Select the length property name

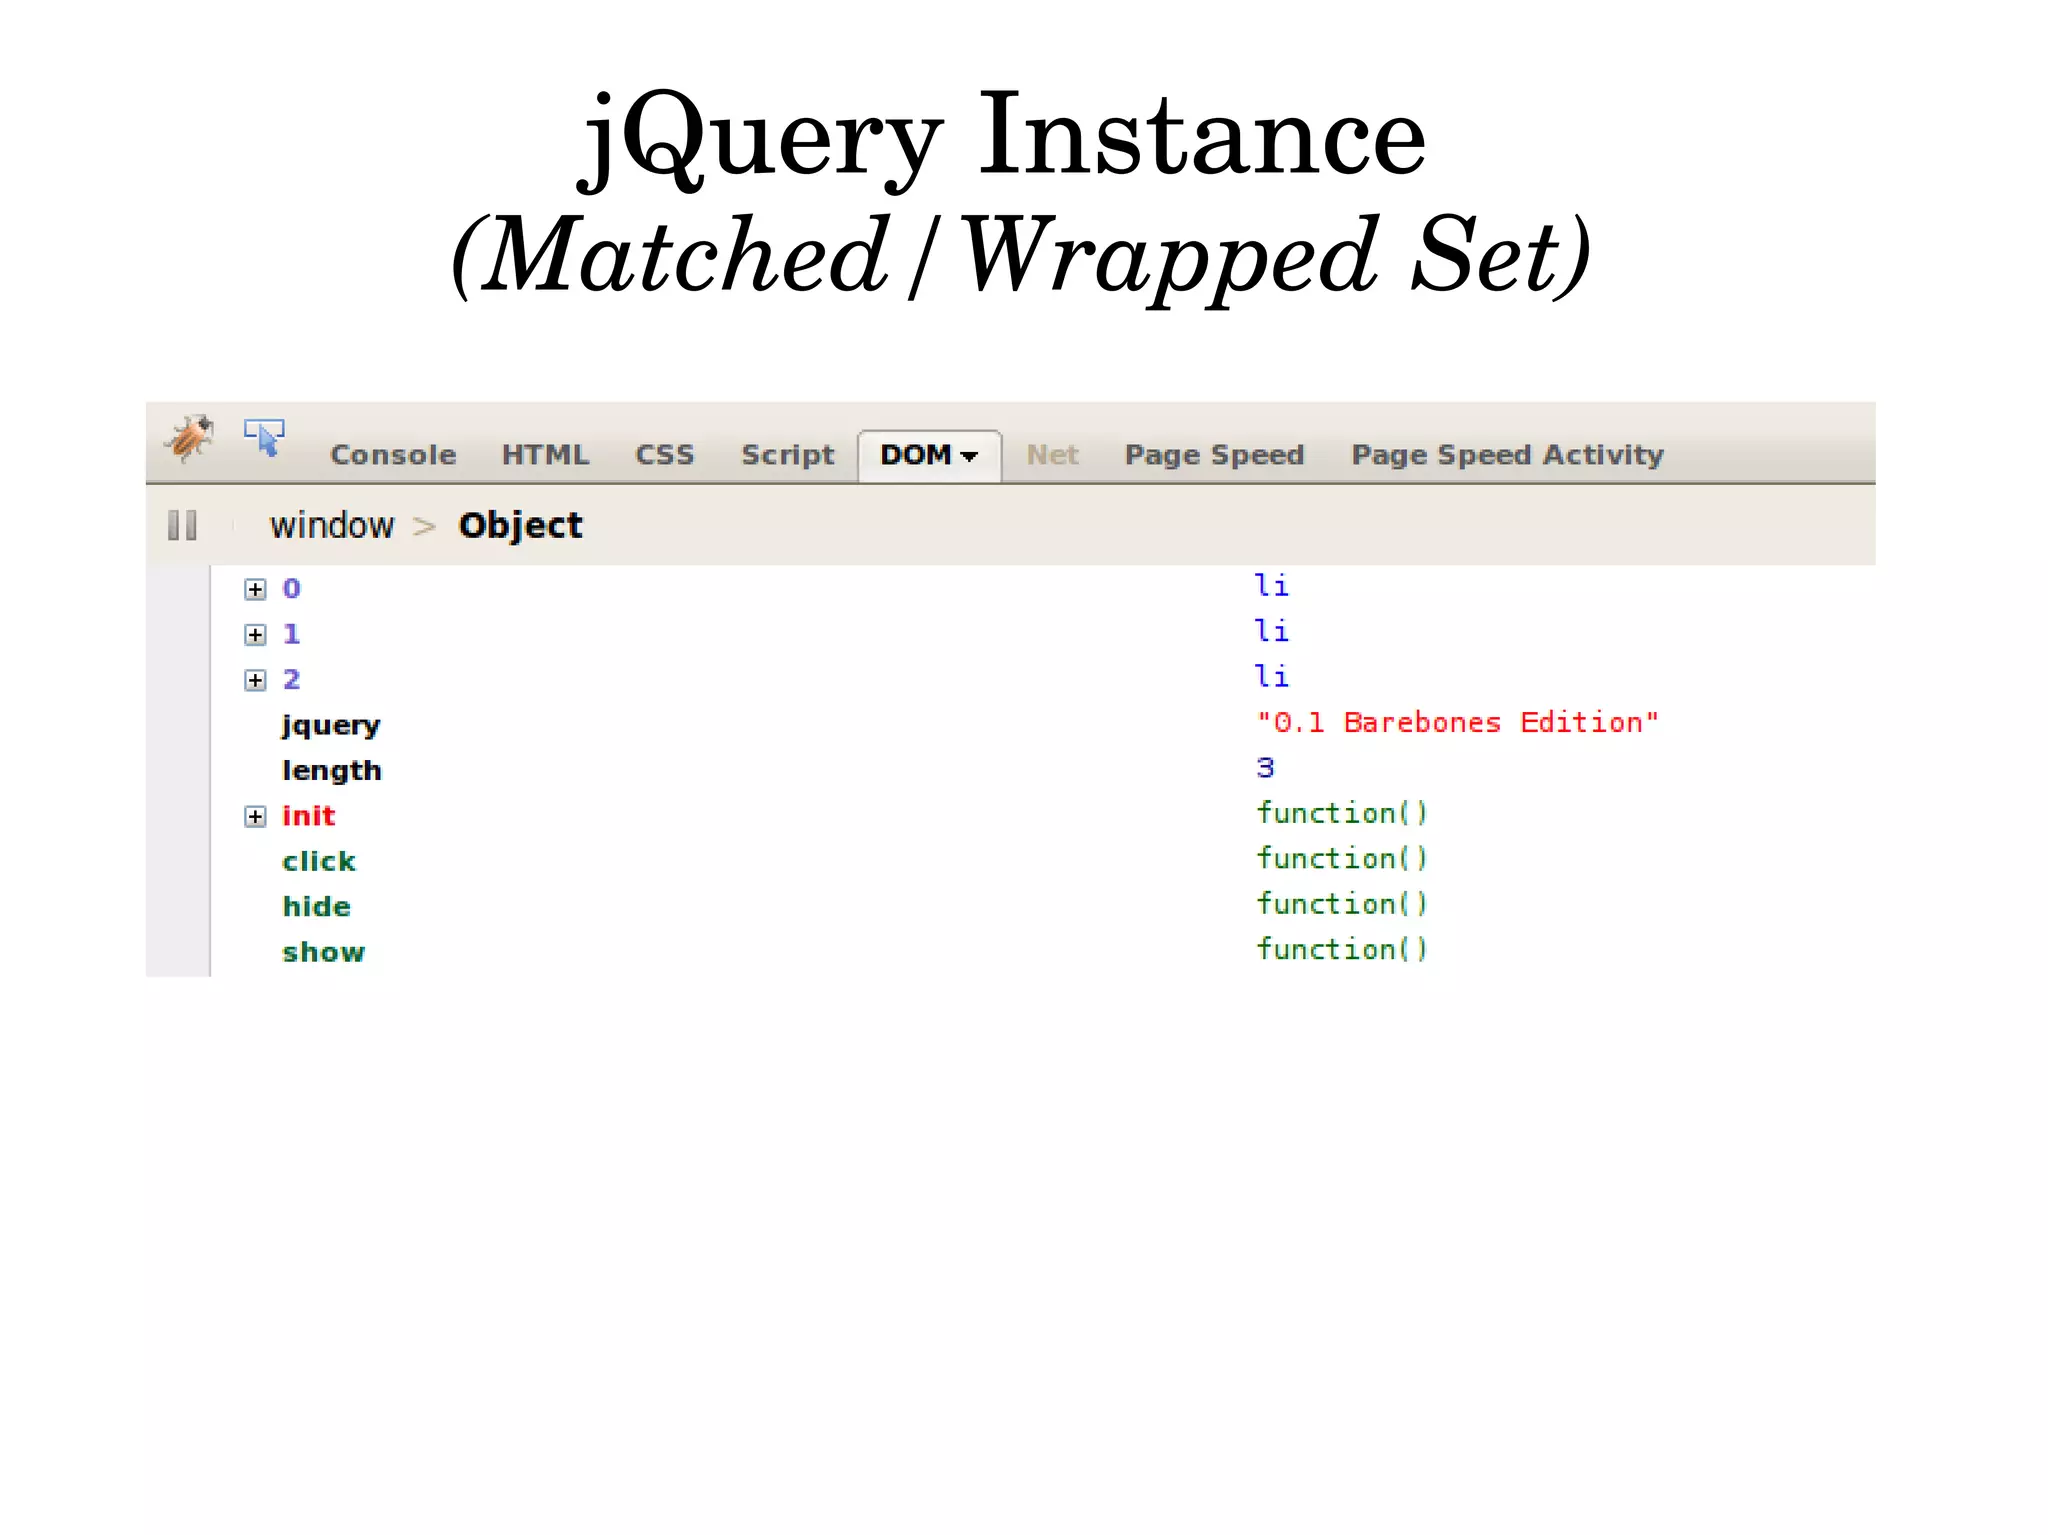coord(332,770)
